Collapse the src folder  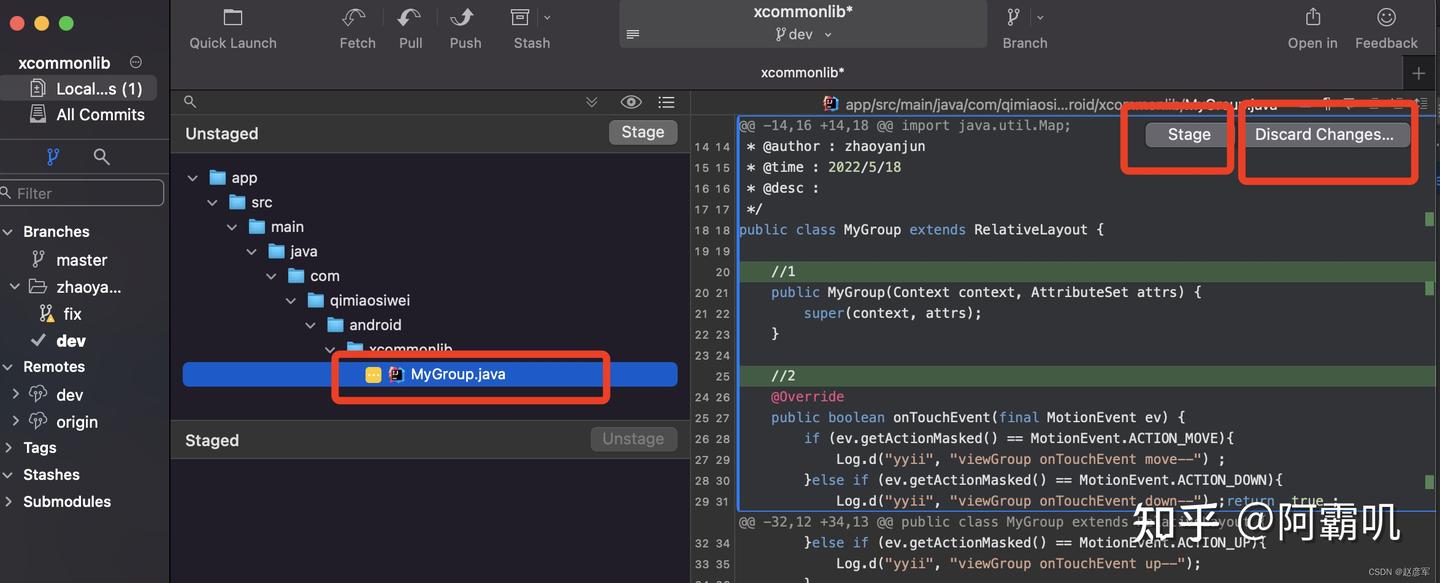pyautogui.click(x=212, y=202)
